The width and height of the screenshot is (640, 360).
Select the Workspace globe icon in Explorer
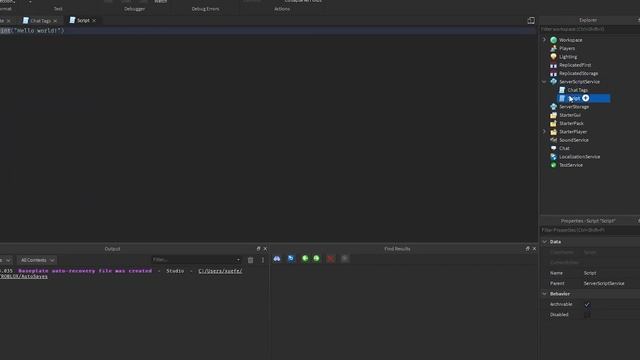(x=553, y=40)
